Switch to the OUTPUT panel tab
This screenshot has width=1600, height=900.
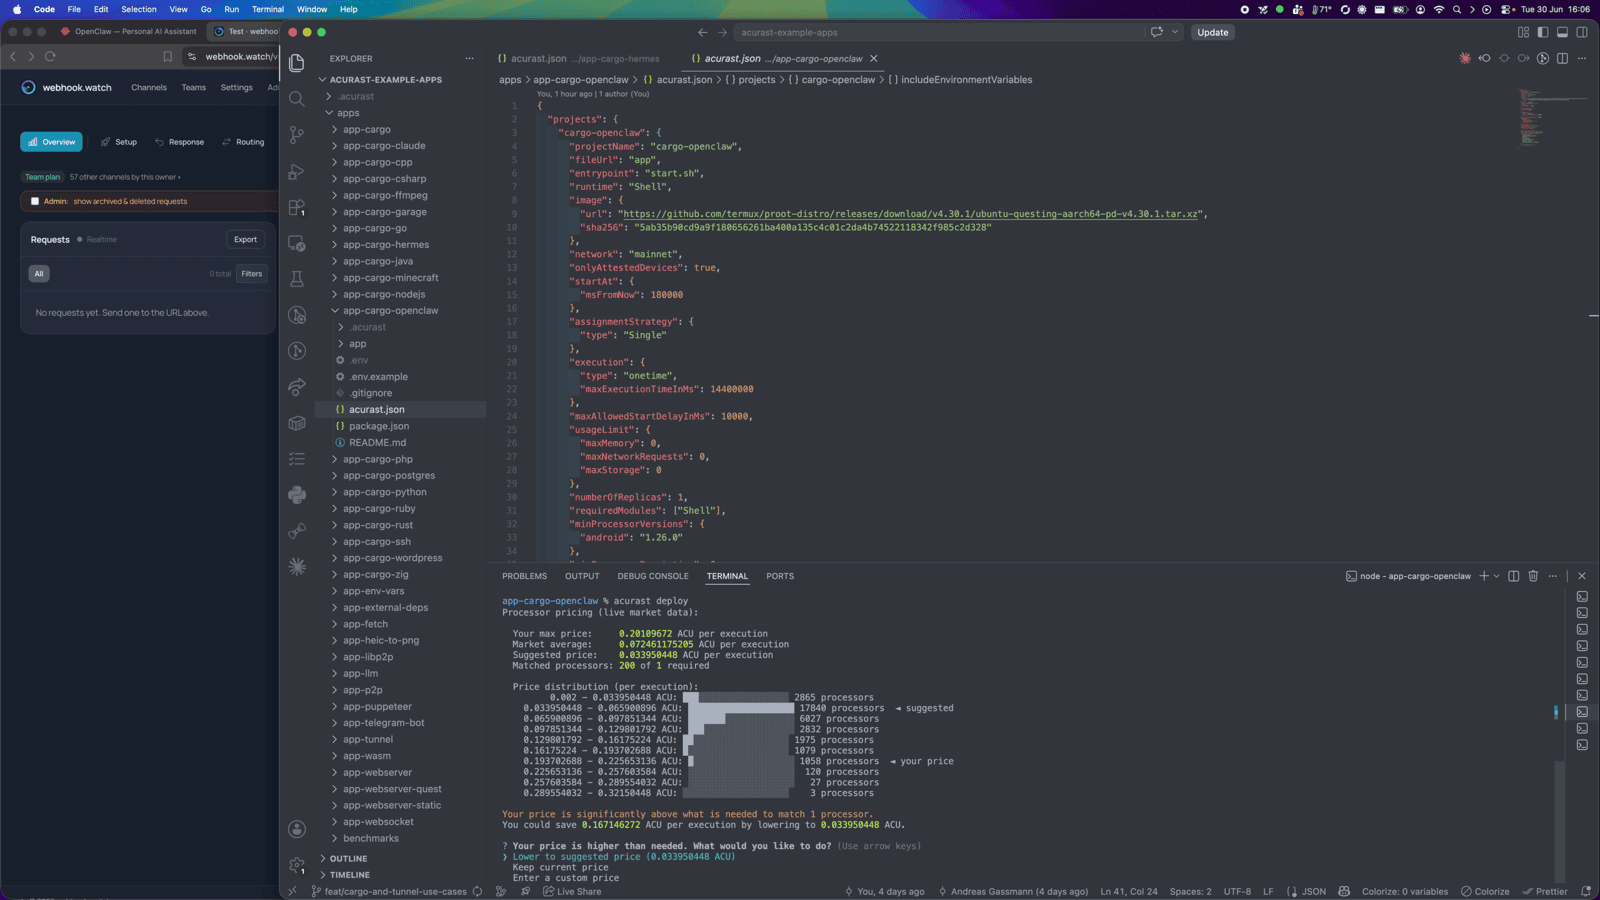coord(582,576)
